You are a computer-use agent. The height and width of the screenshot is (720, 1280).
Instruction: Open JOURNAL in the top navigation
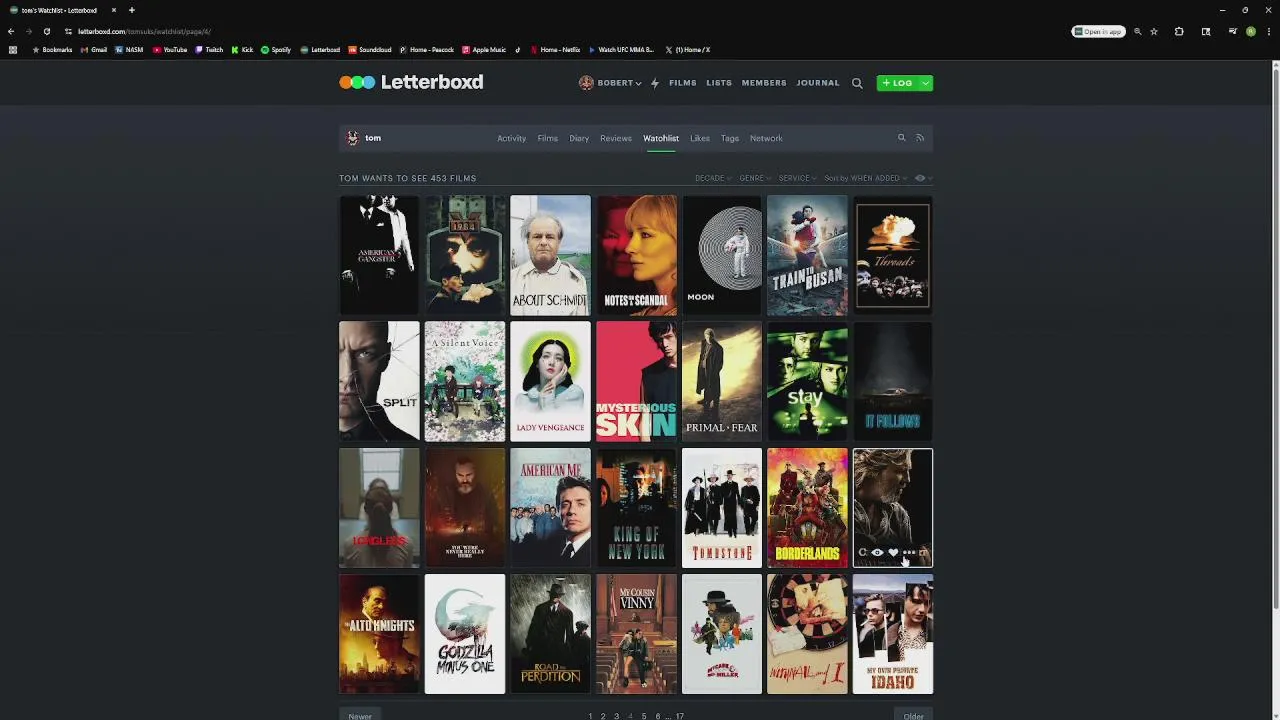coord(818,83)
